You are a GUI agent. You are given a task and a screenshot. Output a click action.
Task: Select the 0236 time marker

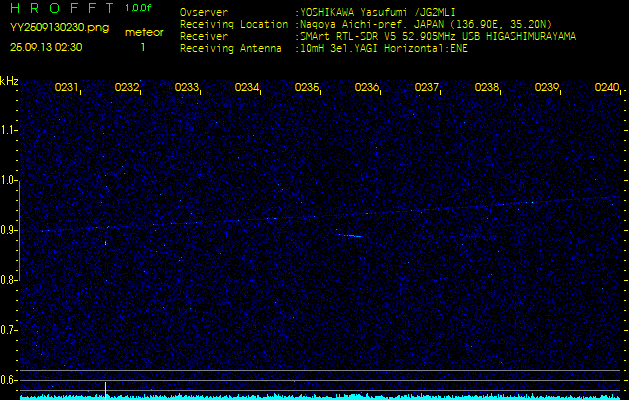click(x=367, y=88)
